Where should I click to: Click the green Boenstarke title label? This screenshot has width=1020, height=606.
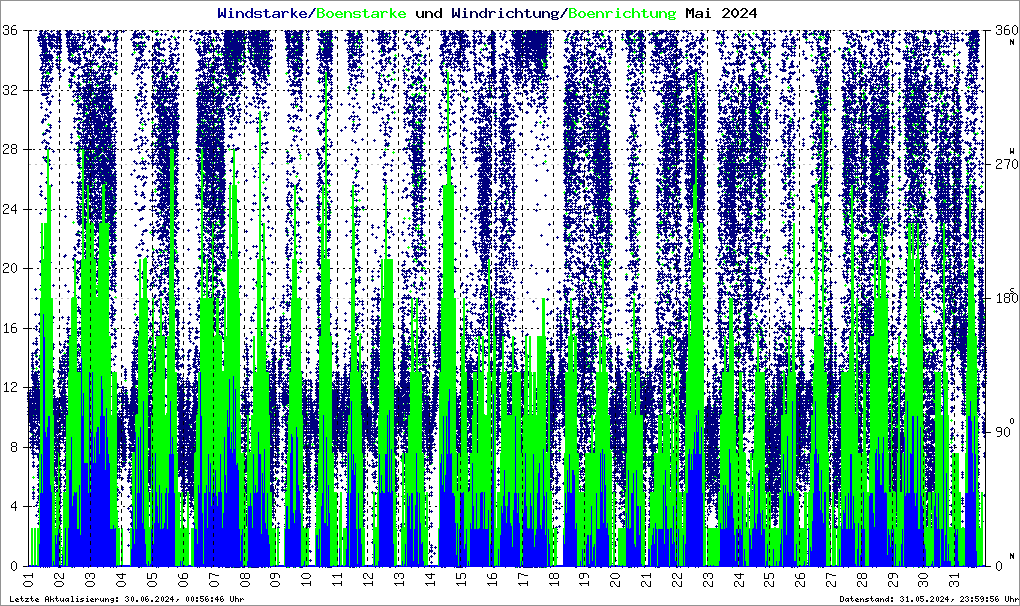(x=362, y=13)
